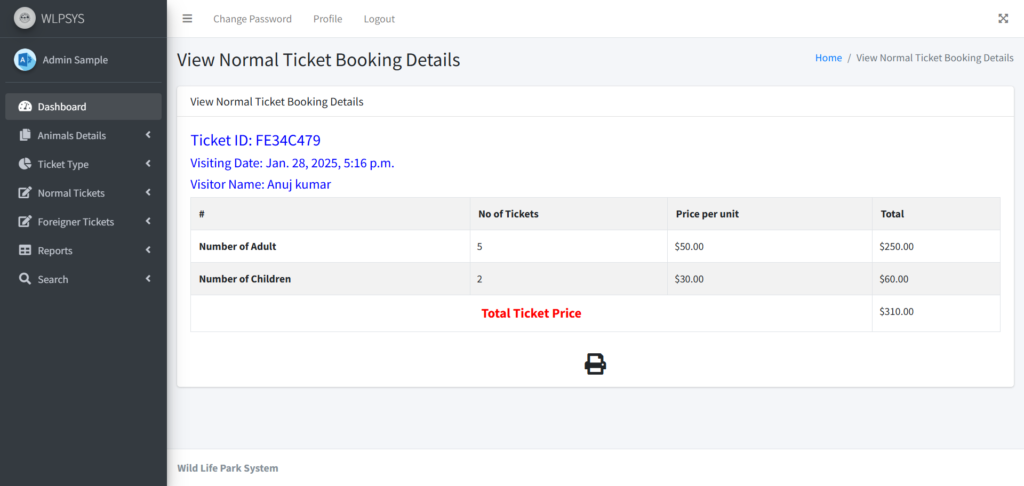Click the Logout link
Screen dimensions: 1024x486
pyautogui.click(x=379, y=19)
